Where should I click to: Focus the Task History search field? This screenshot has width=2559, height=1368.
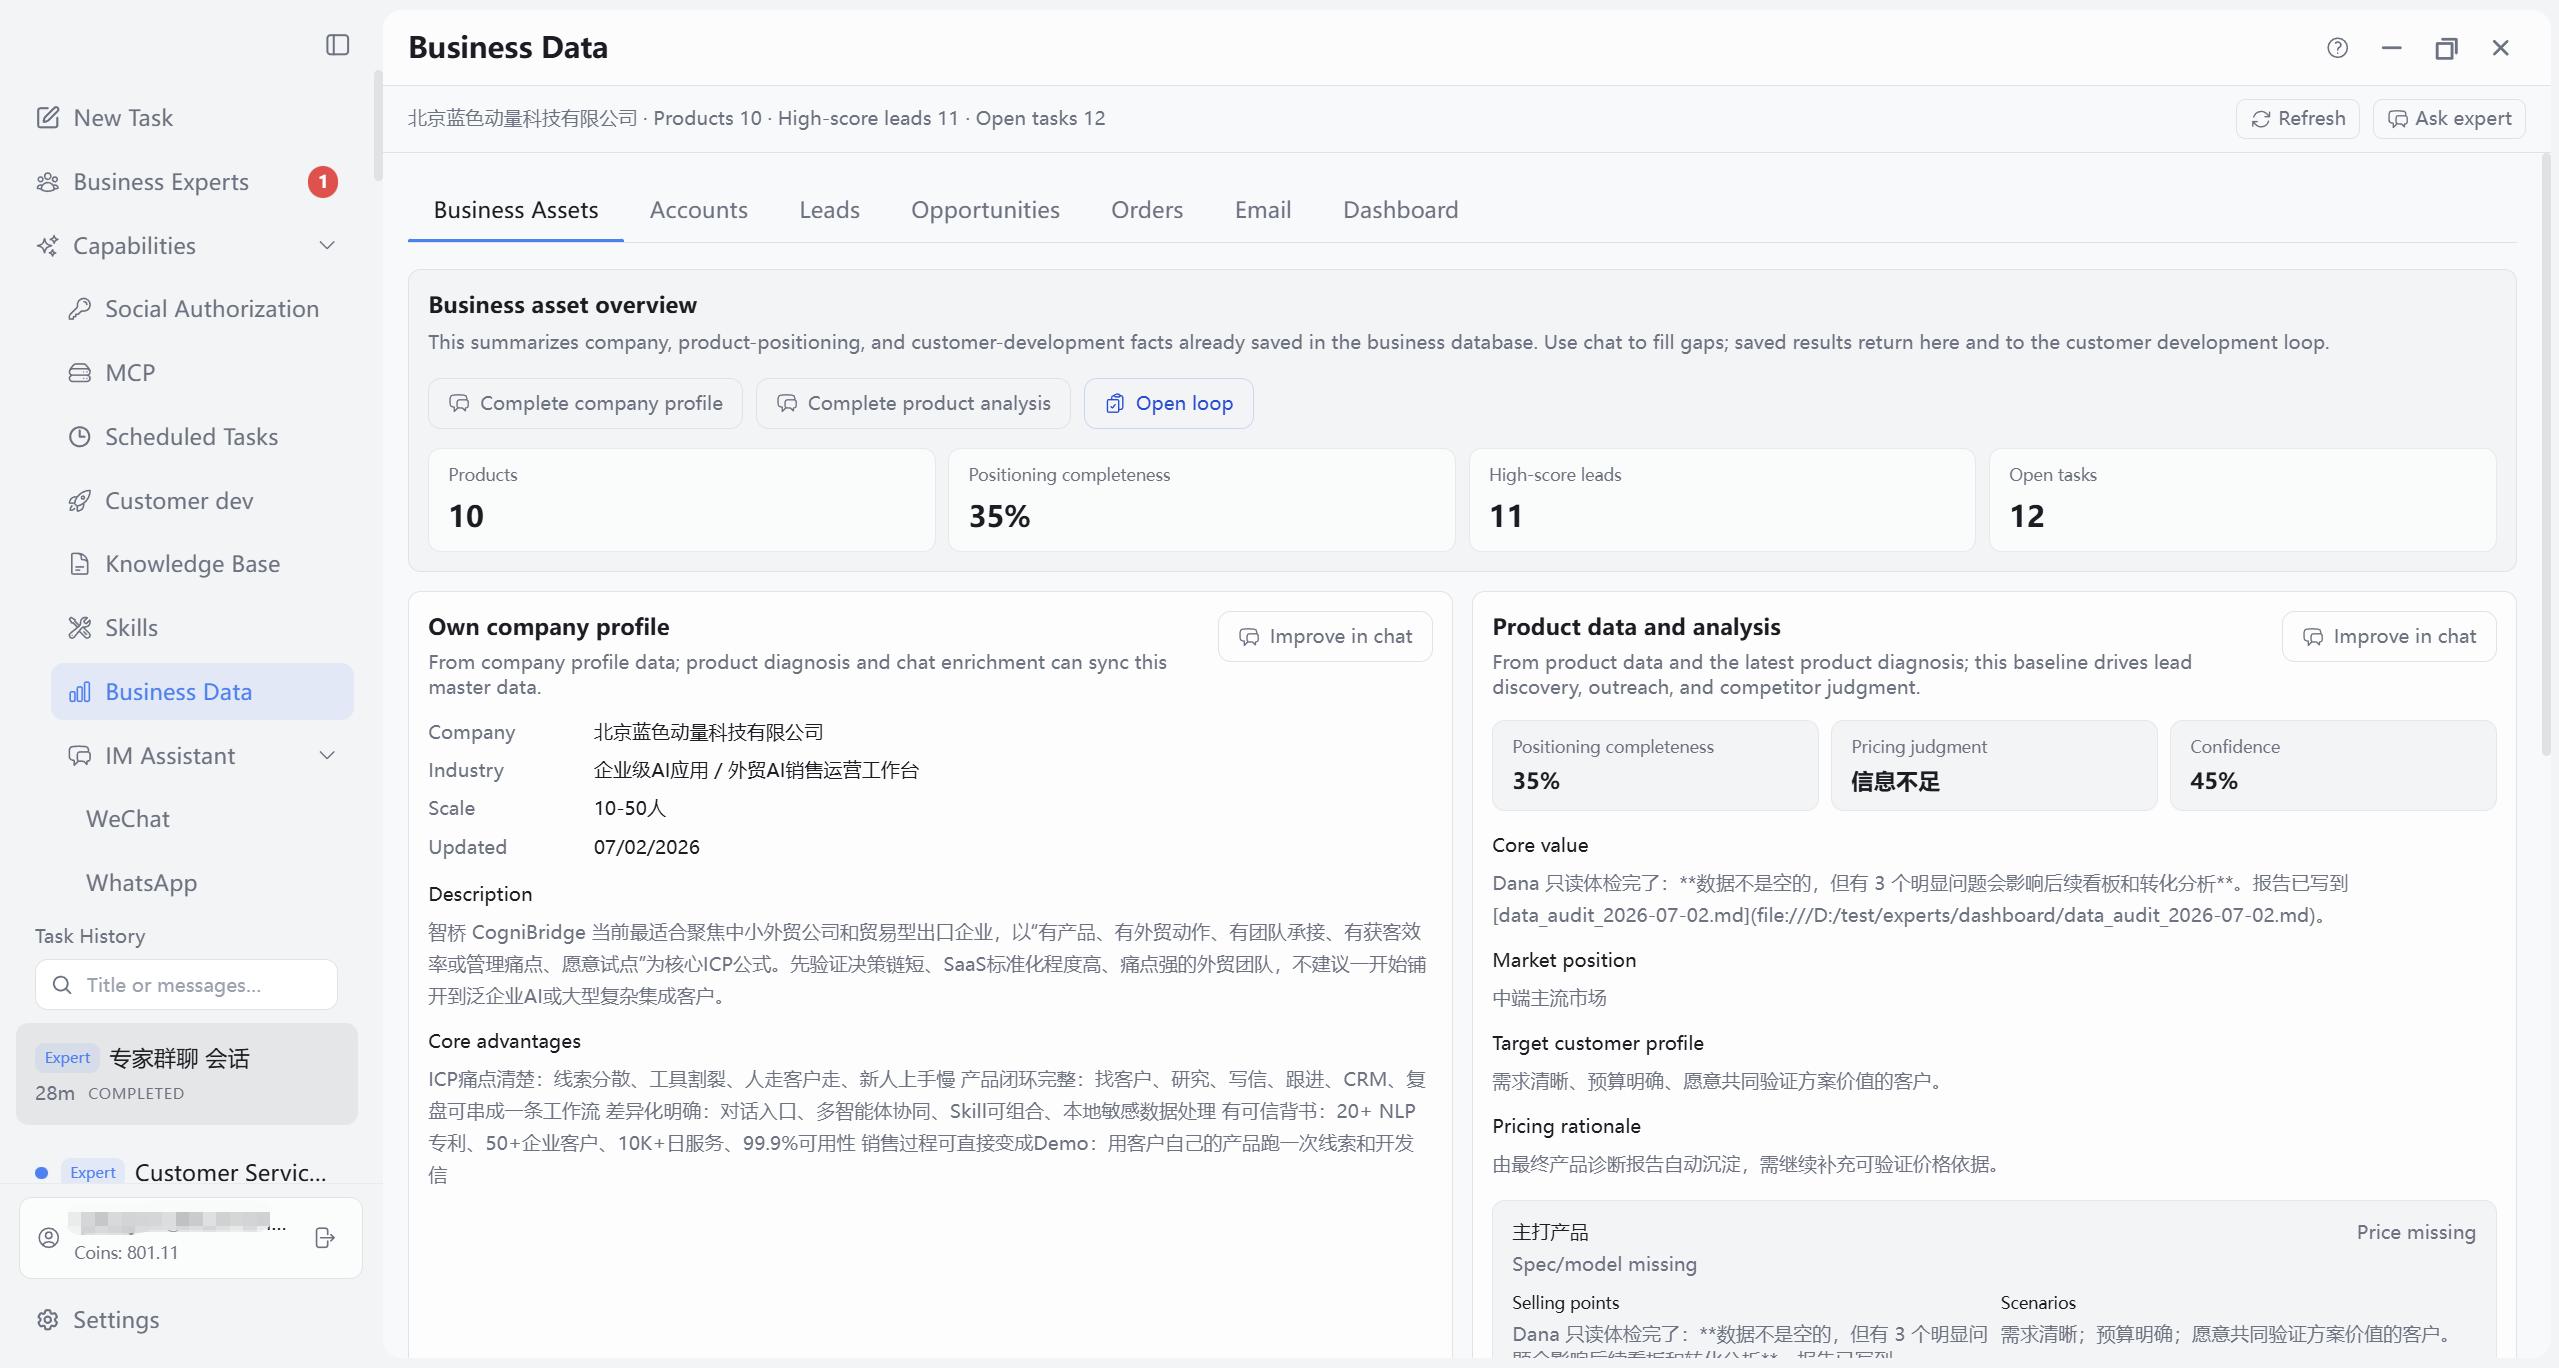[x=186, y=985]
